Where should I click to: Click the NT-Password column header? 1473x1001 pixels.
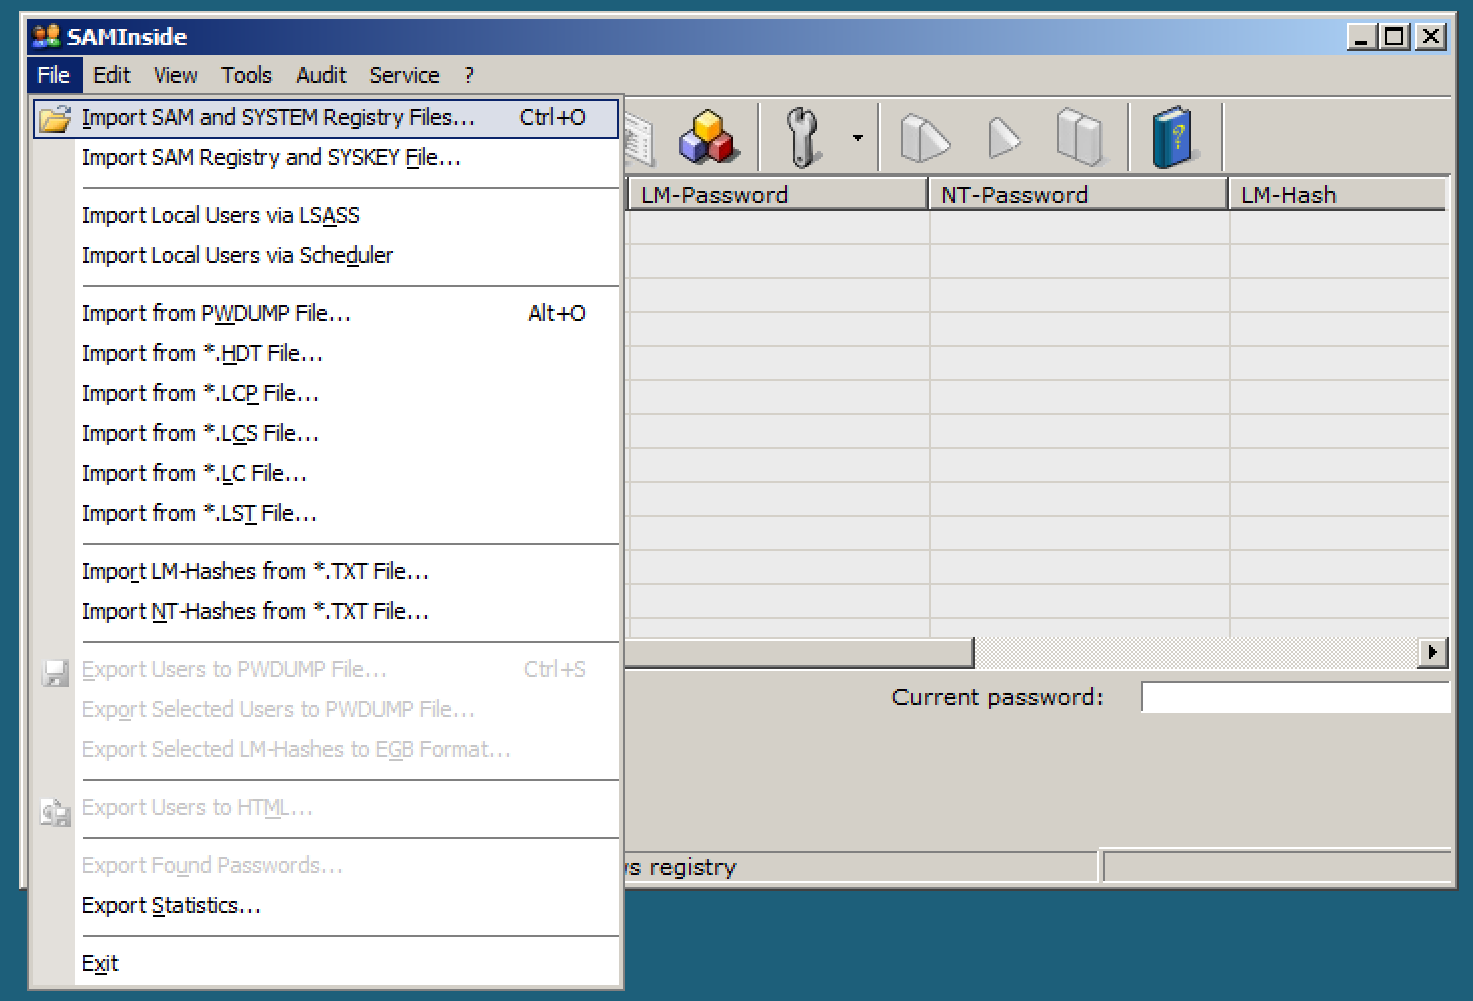point(1078,194)
